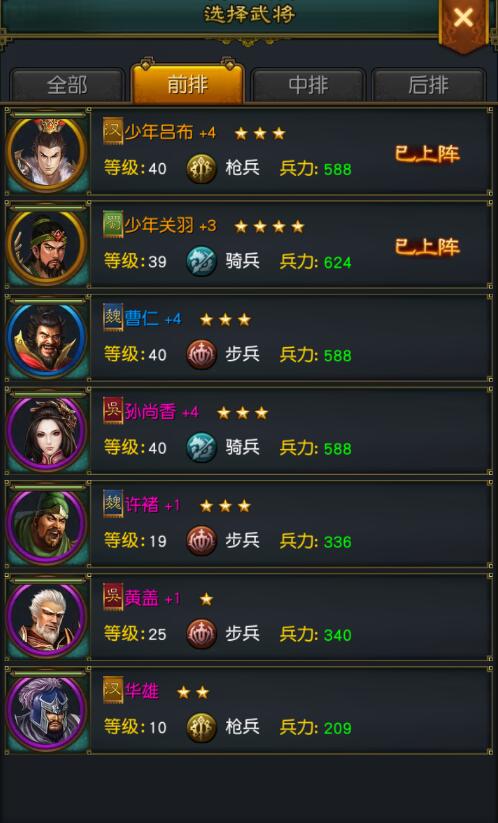Click 吴 faction badge beside 黄盖
Viewport: 498px width, 823px height.
pyautogui.click(x=113, y=597)
